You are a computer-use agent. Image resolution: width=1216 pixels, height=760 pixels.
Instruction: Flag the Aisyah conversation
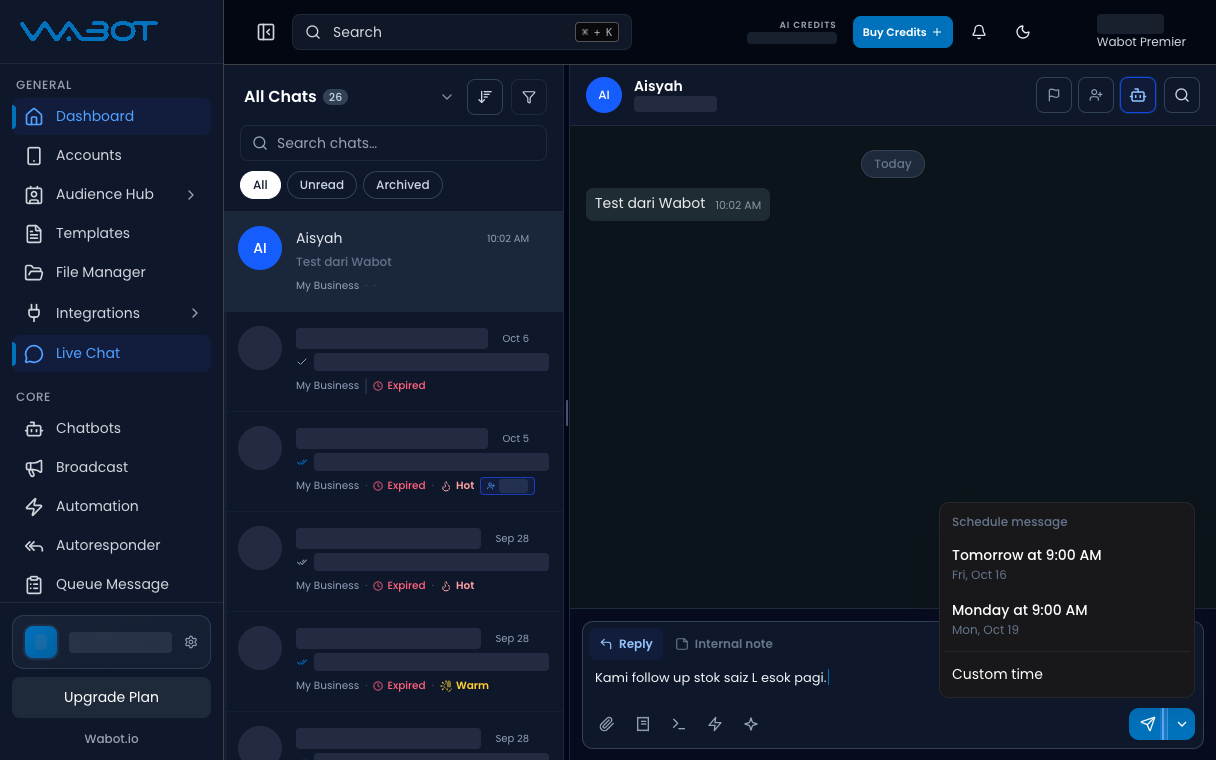tap(1054, 95)
